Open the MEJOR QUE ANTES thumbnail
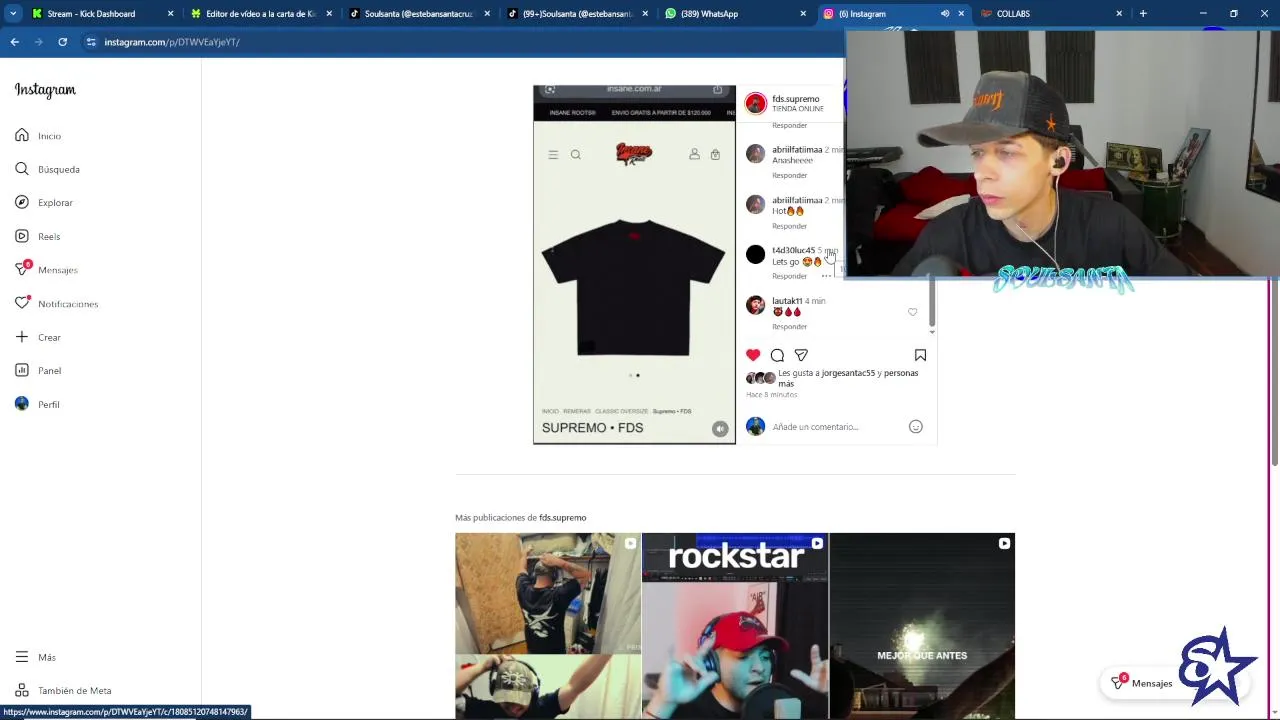Image resolution: width=1280 pixels, height=720 pixels. click(922, 626)
